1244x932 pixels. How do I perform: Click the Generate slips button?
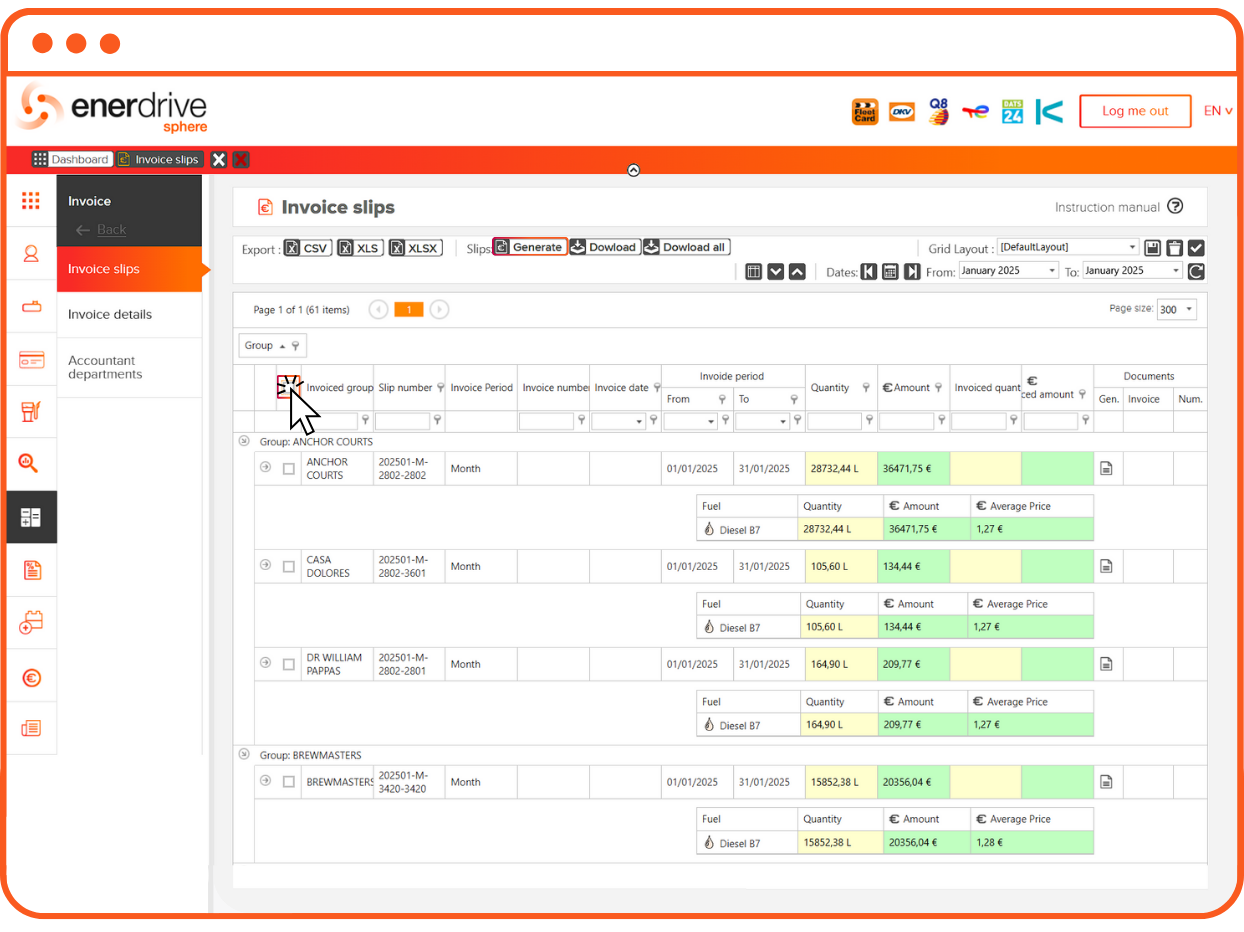(530, 247)
